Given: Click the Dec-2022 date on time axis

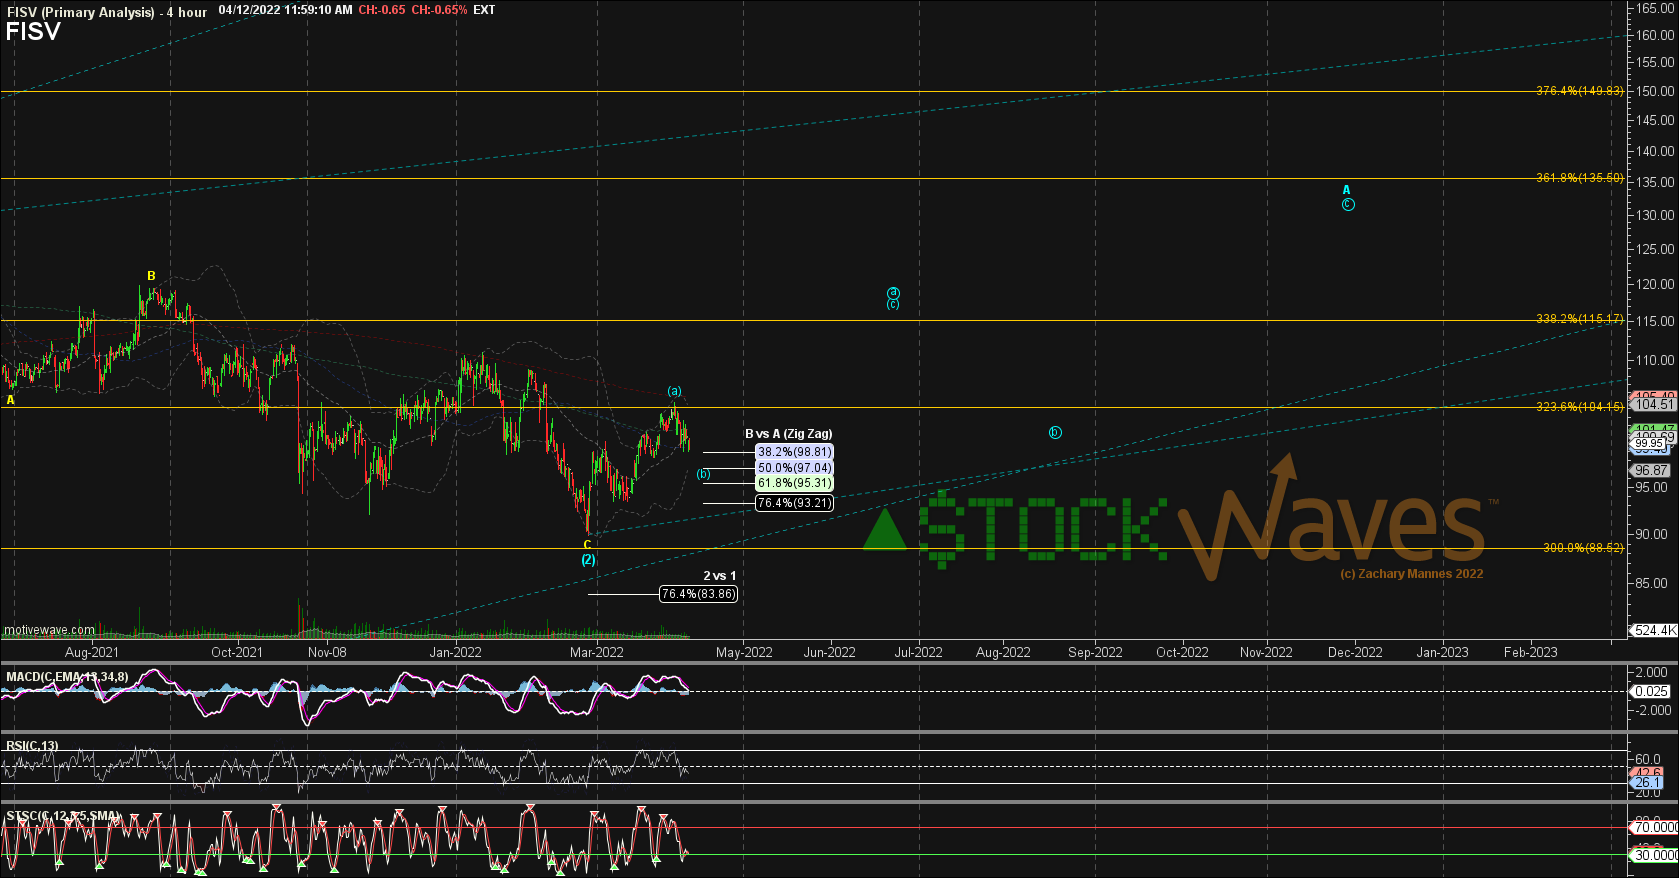Looking at the screenshot, I should (x=1355, y=652).
